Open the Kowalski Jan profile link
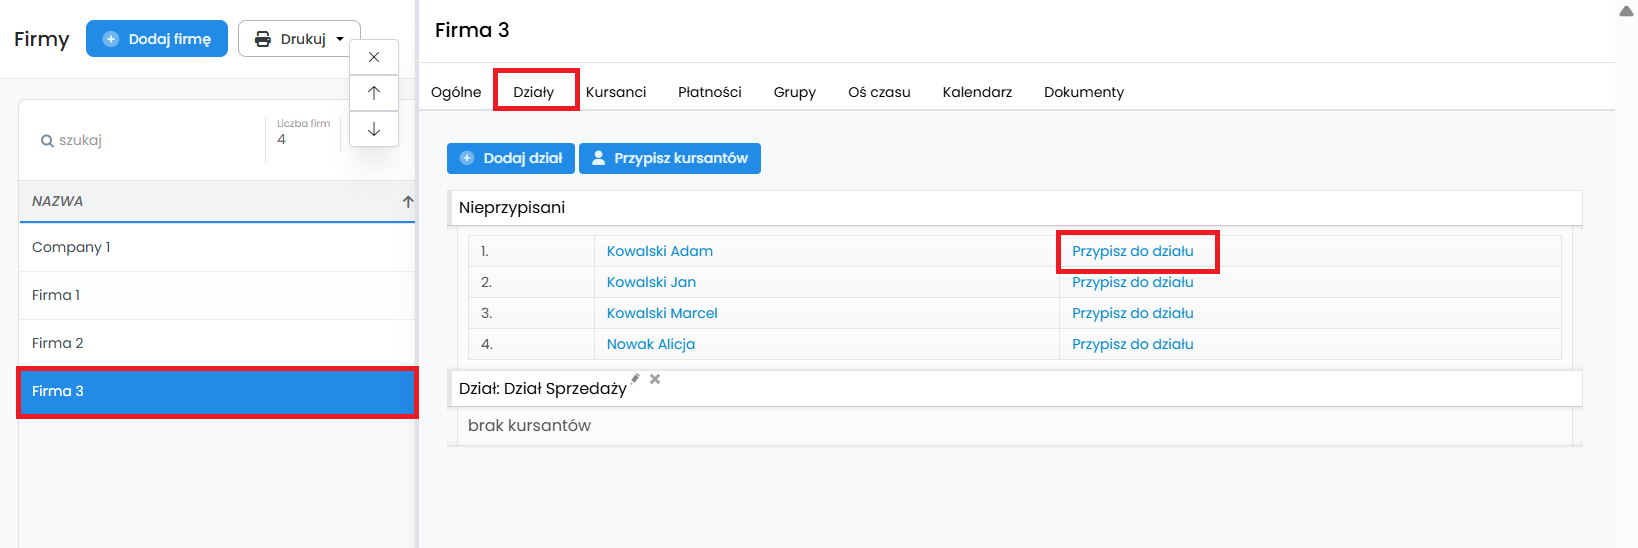This screenshot has height=548, width=1638. 651,282
